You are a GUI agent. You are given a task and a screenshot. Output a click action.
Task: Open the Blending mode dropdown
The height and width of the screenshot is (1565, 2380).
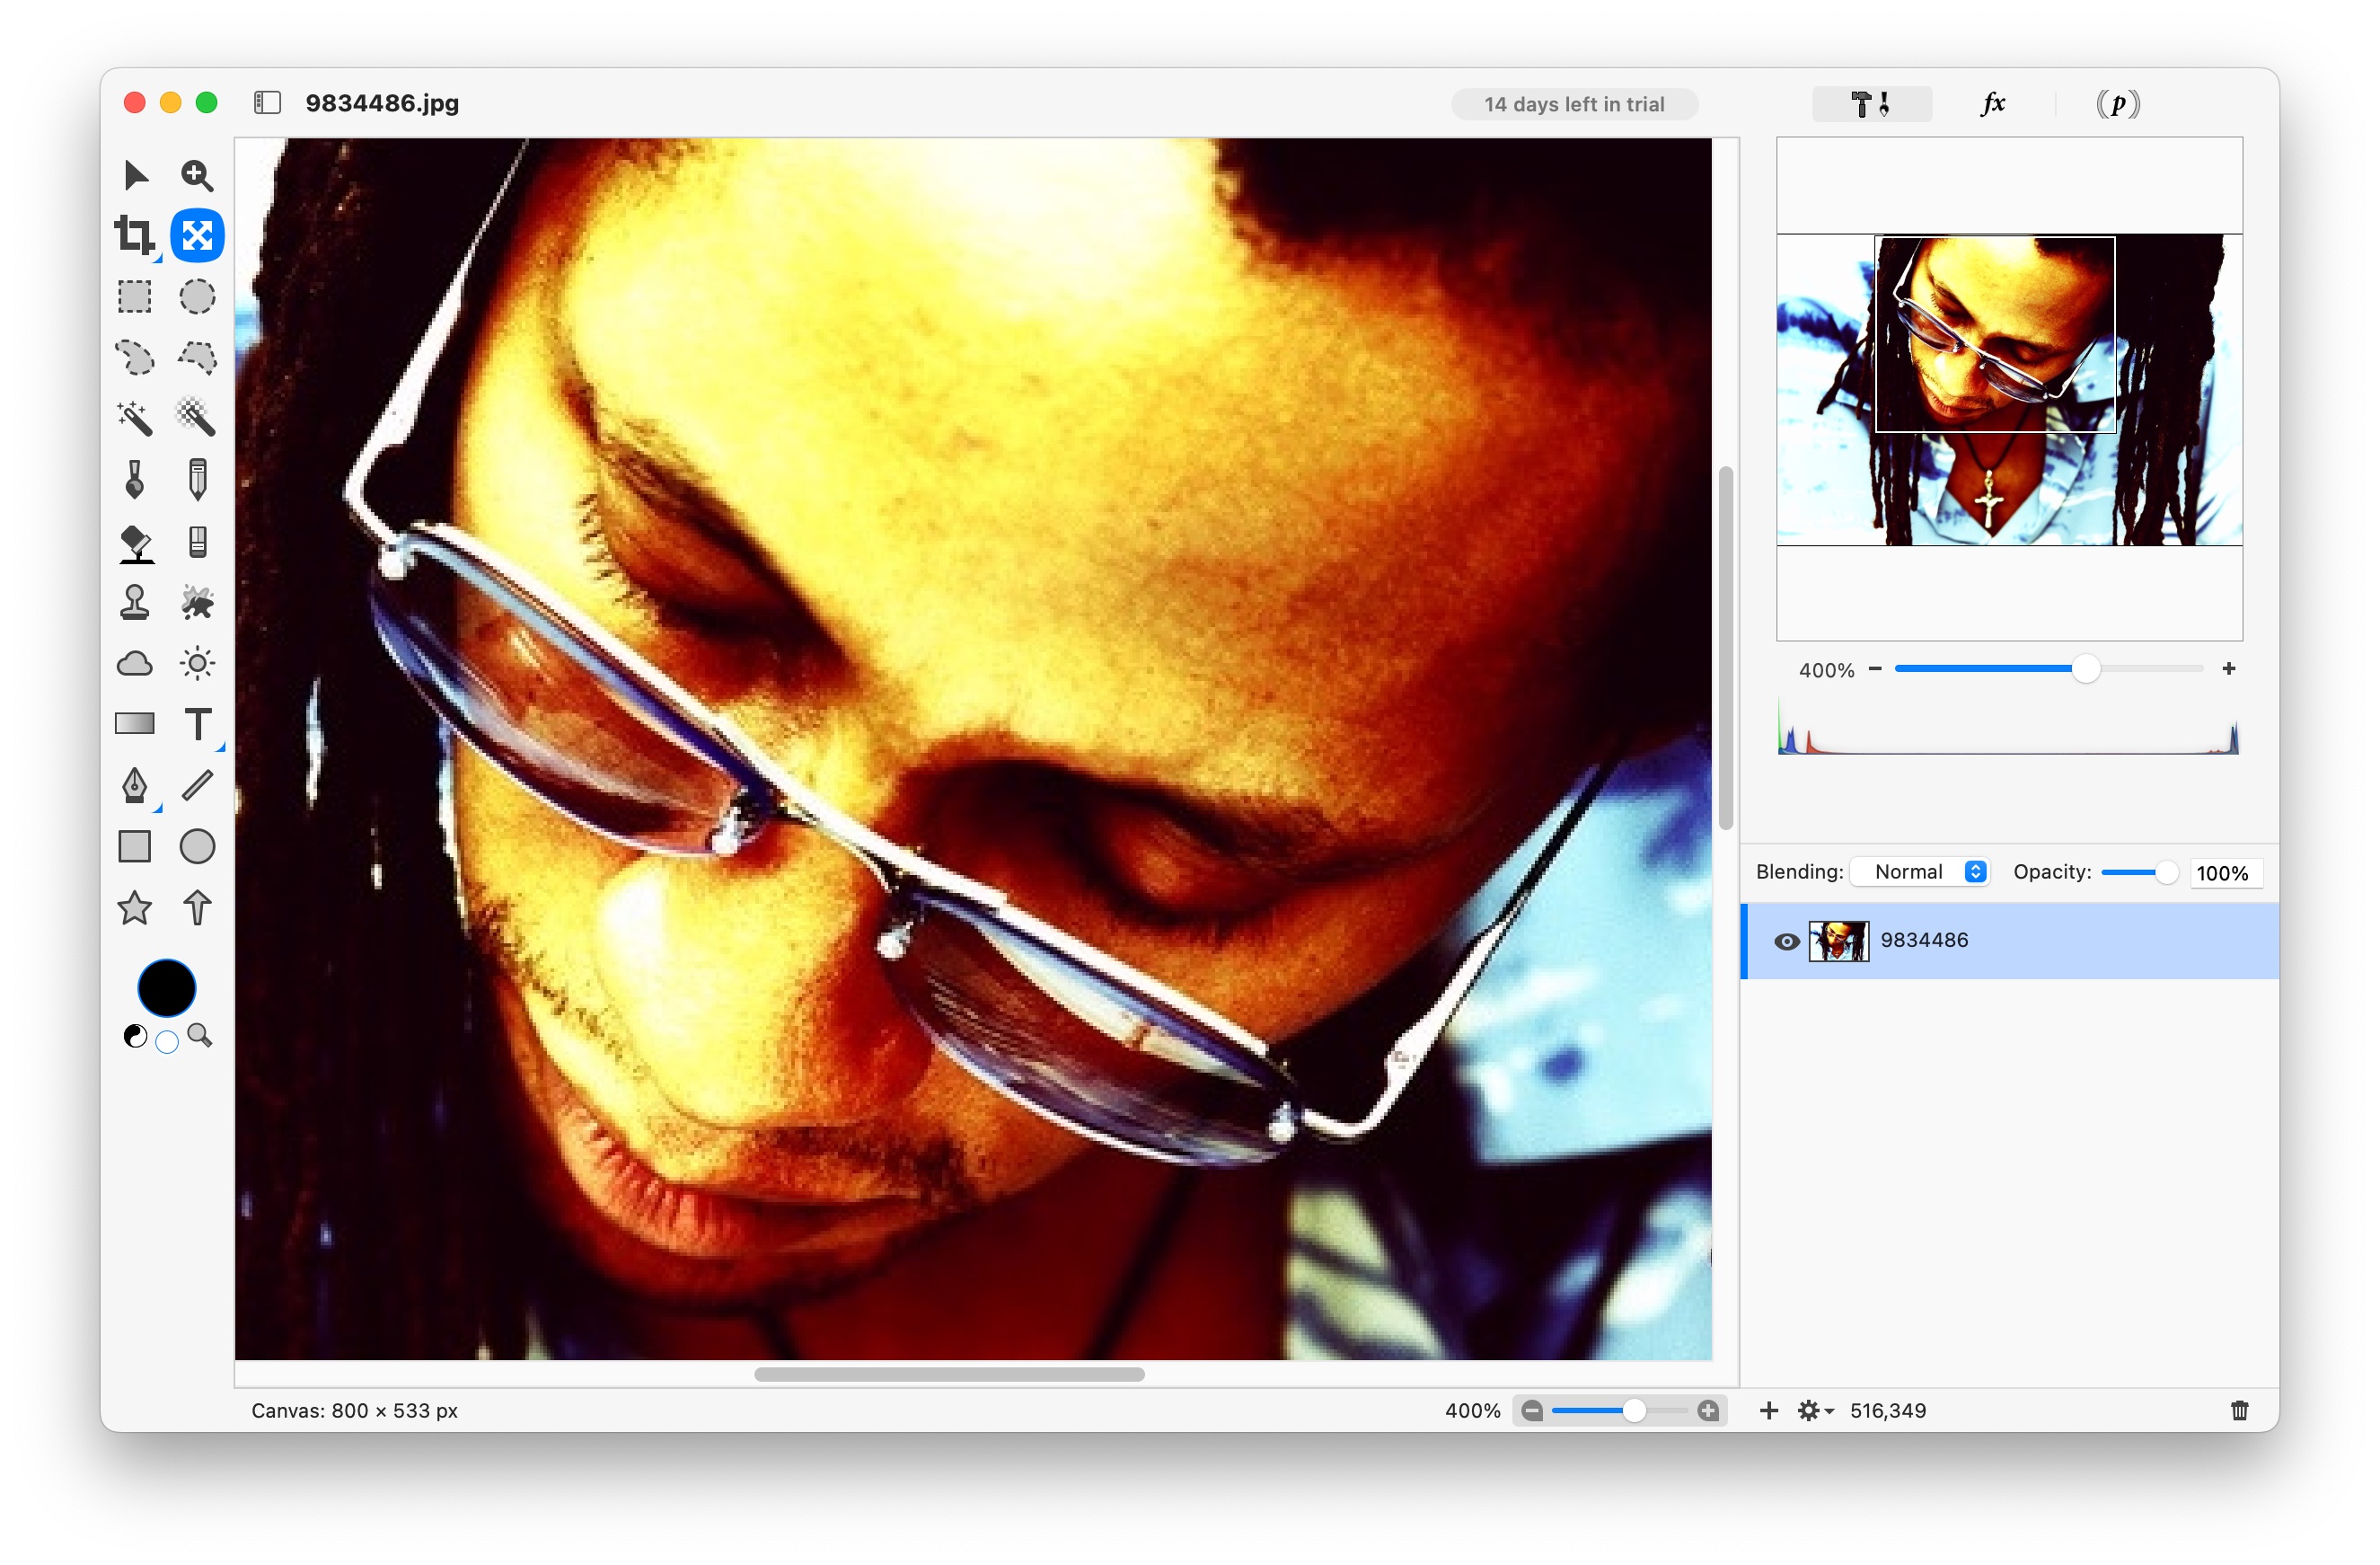[1919, 872]
